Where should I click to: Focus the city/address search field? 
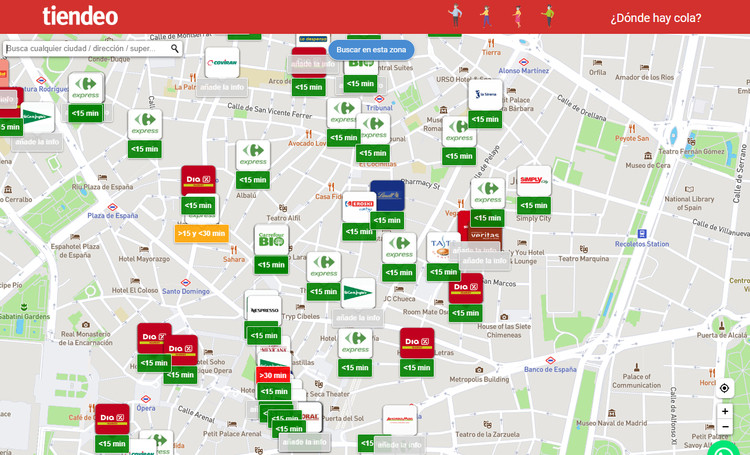click(92, 48)
